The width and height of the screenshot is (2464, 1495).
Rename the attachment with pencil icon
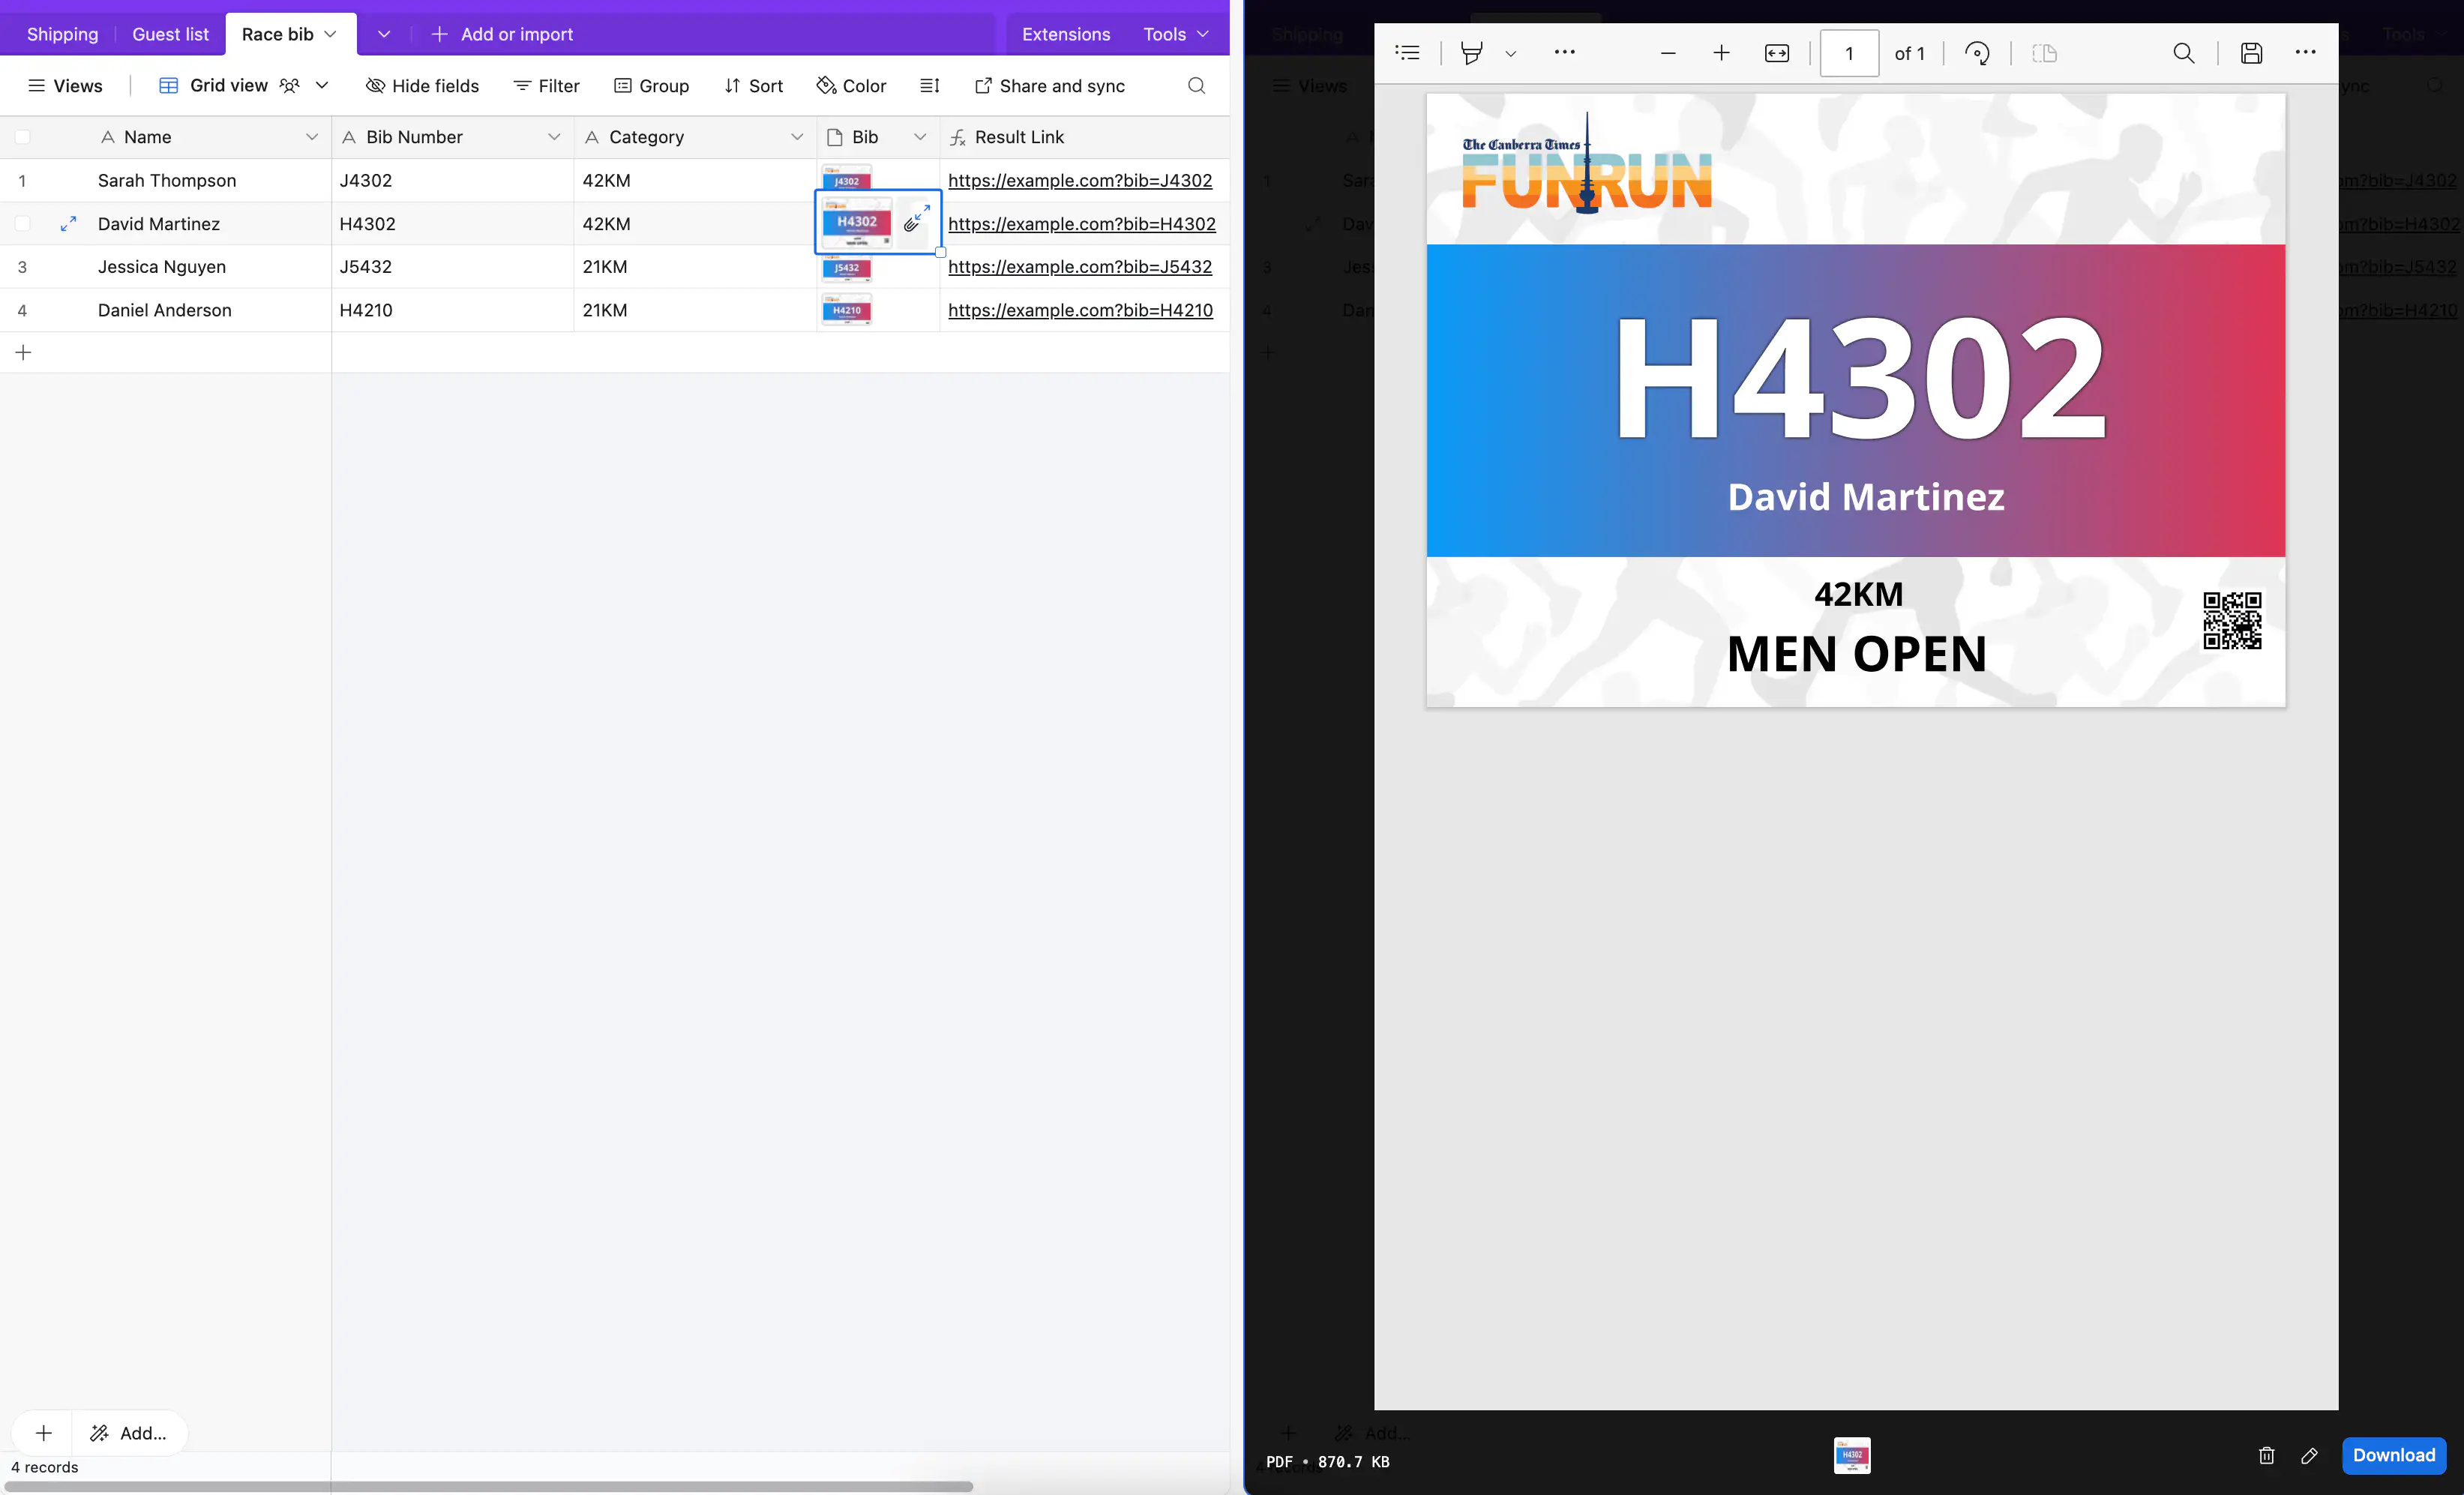click(2309, 1455)
